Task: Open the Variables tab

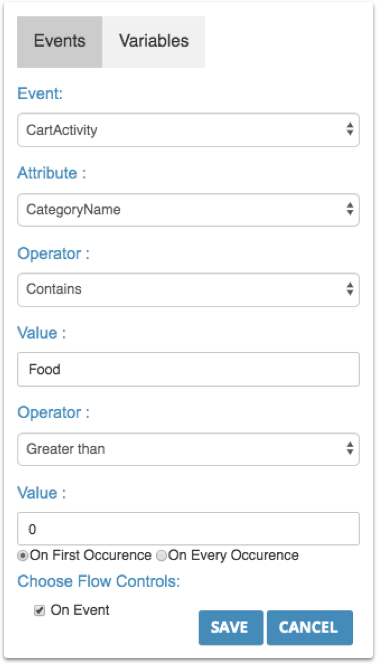Action: pyautogui.click(x=154, y=42)
